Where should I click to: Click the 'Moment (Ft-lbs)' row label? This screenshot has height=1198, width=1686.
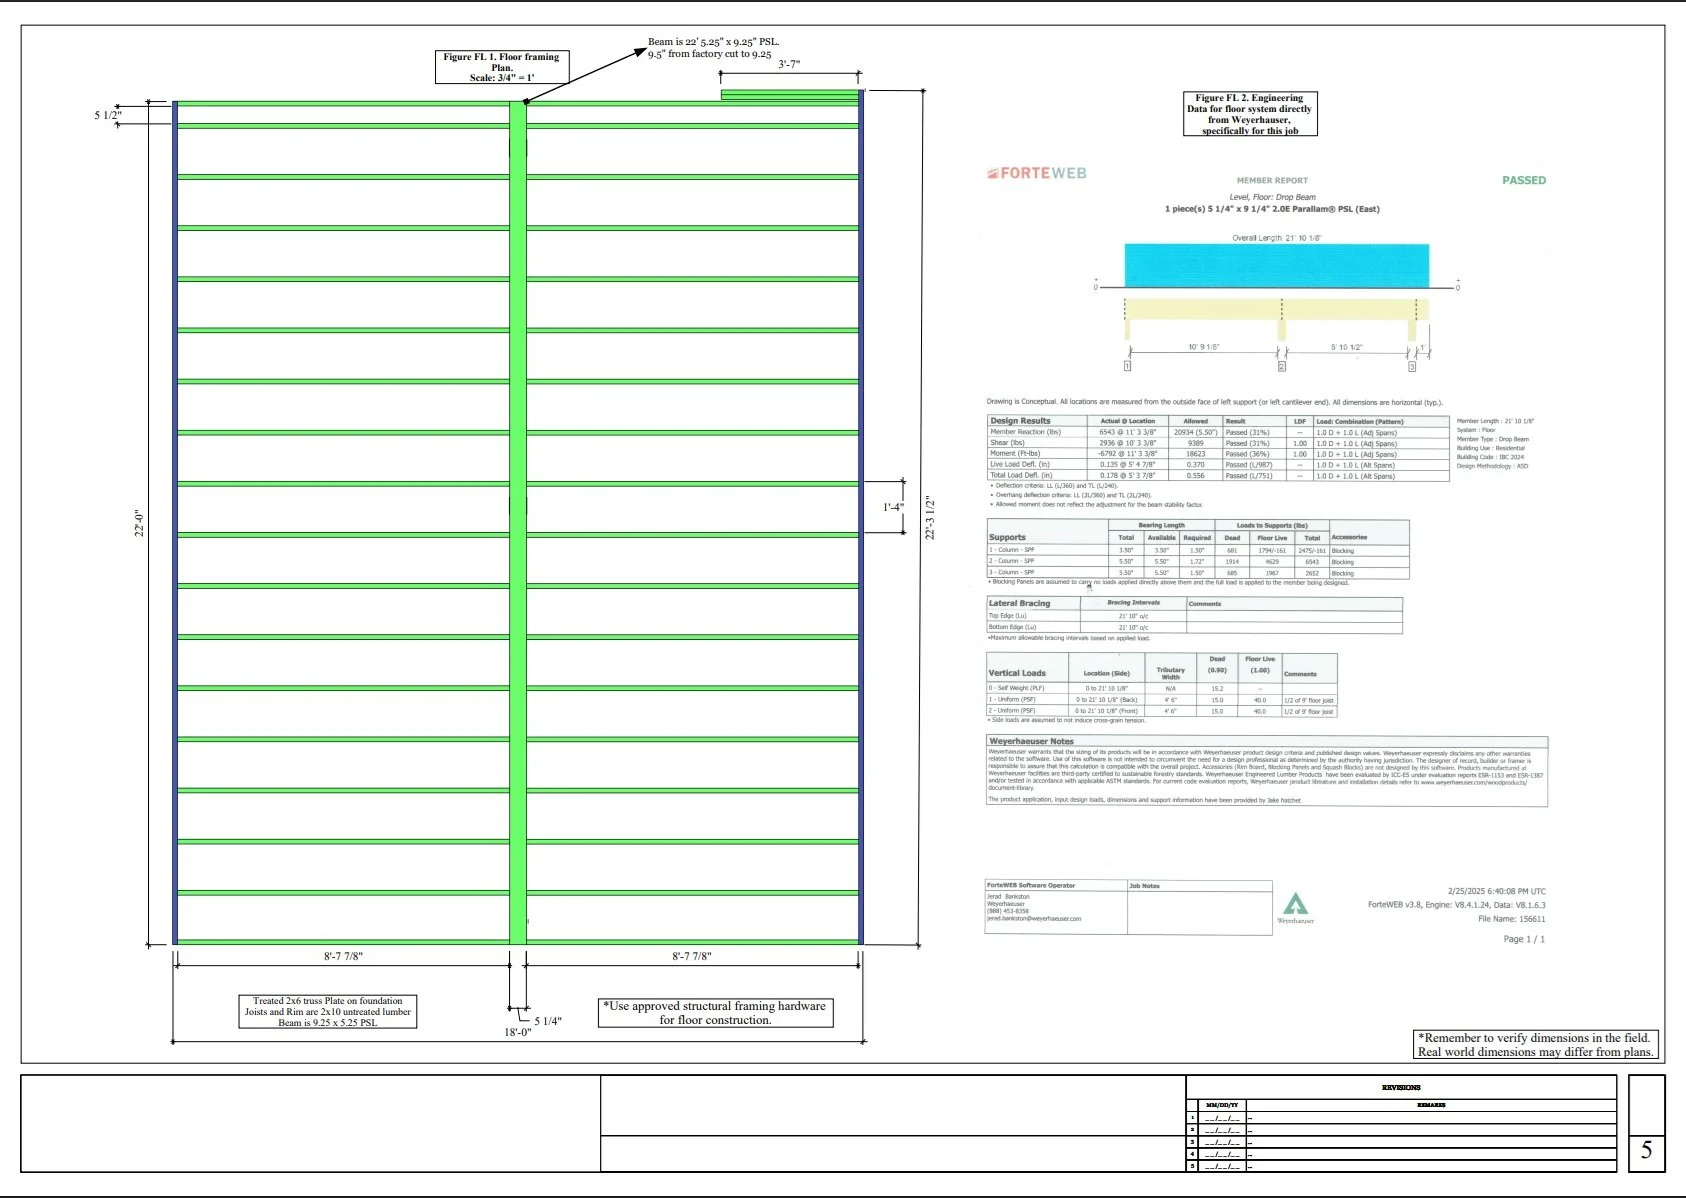point(1015,454)
